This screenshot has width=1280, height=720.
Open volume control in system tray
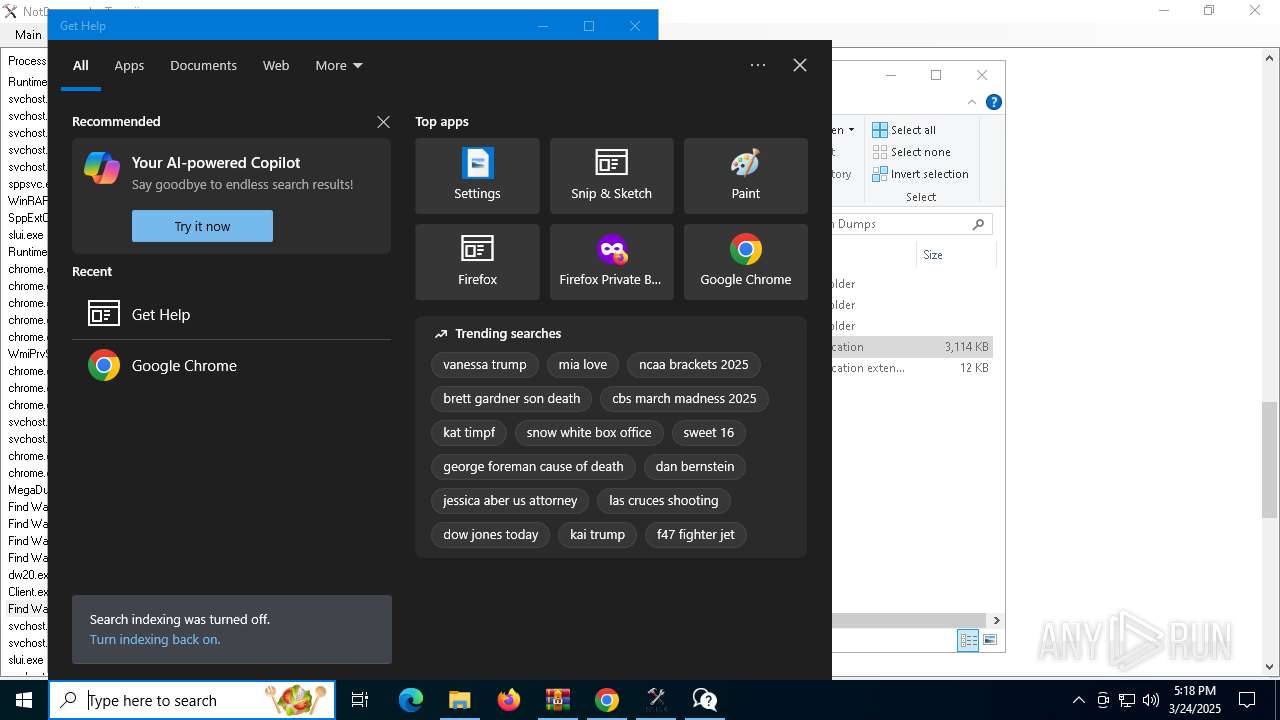1151,700
